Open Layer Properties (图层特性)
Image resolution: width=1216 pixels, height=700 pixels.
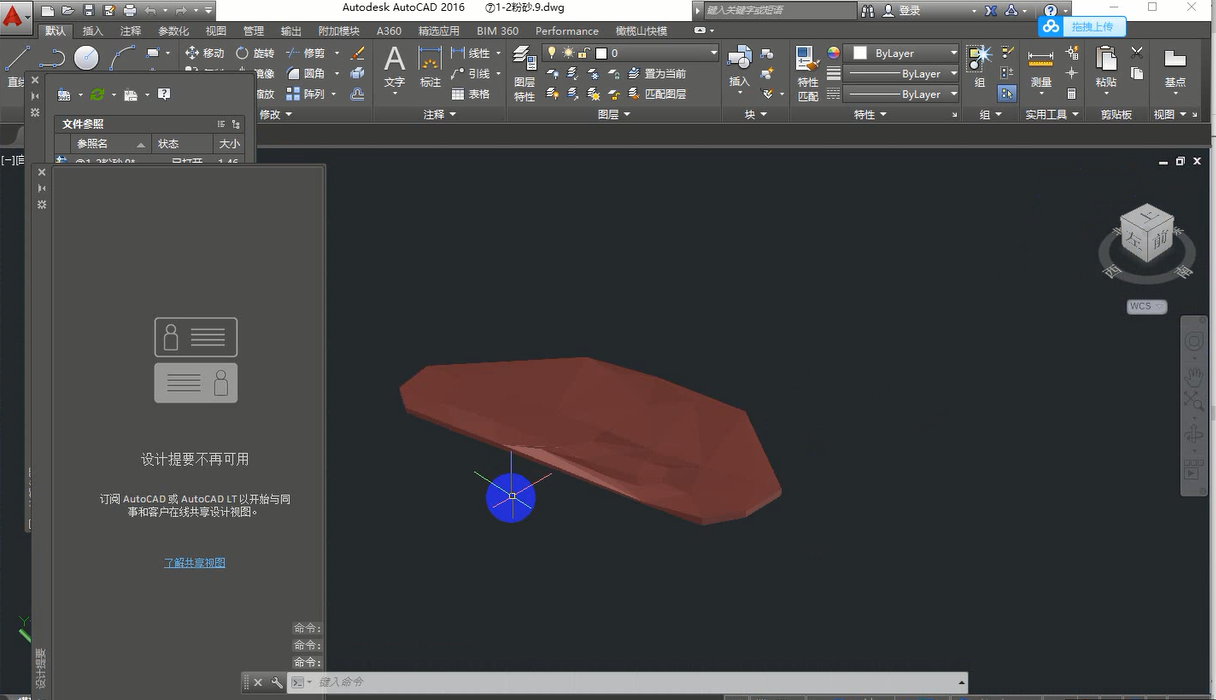coord(525,72)
